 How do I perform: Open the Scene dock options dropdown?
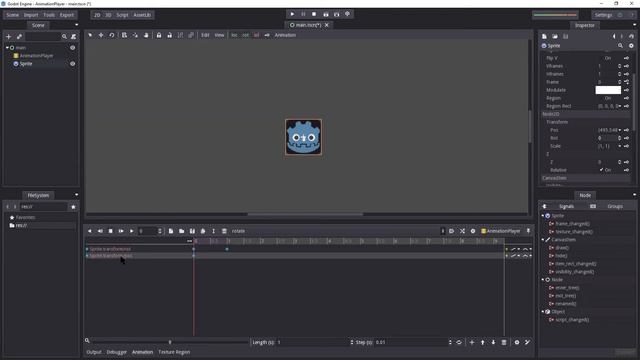tap(76, 25)
